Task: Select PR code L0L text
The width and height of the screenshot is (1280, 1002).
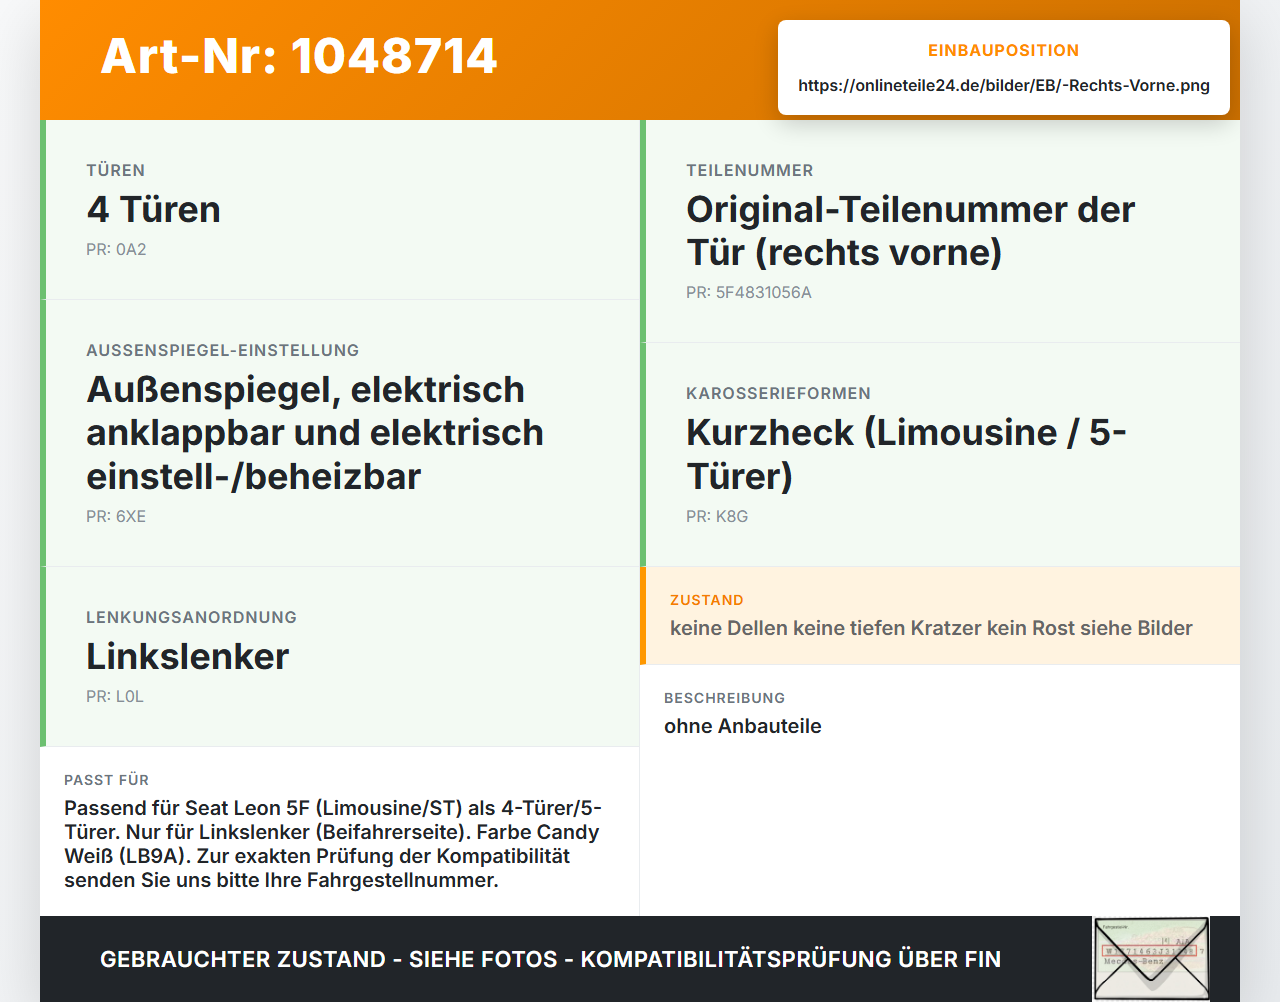Action: (115, 697)
